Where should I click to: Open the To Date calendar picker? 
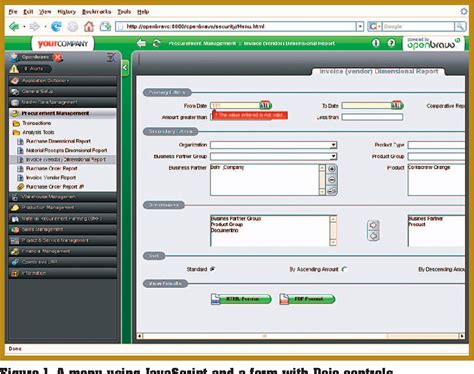coord(397,105)
